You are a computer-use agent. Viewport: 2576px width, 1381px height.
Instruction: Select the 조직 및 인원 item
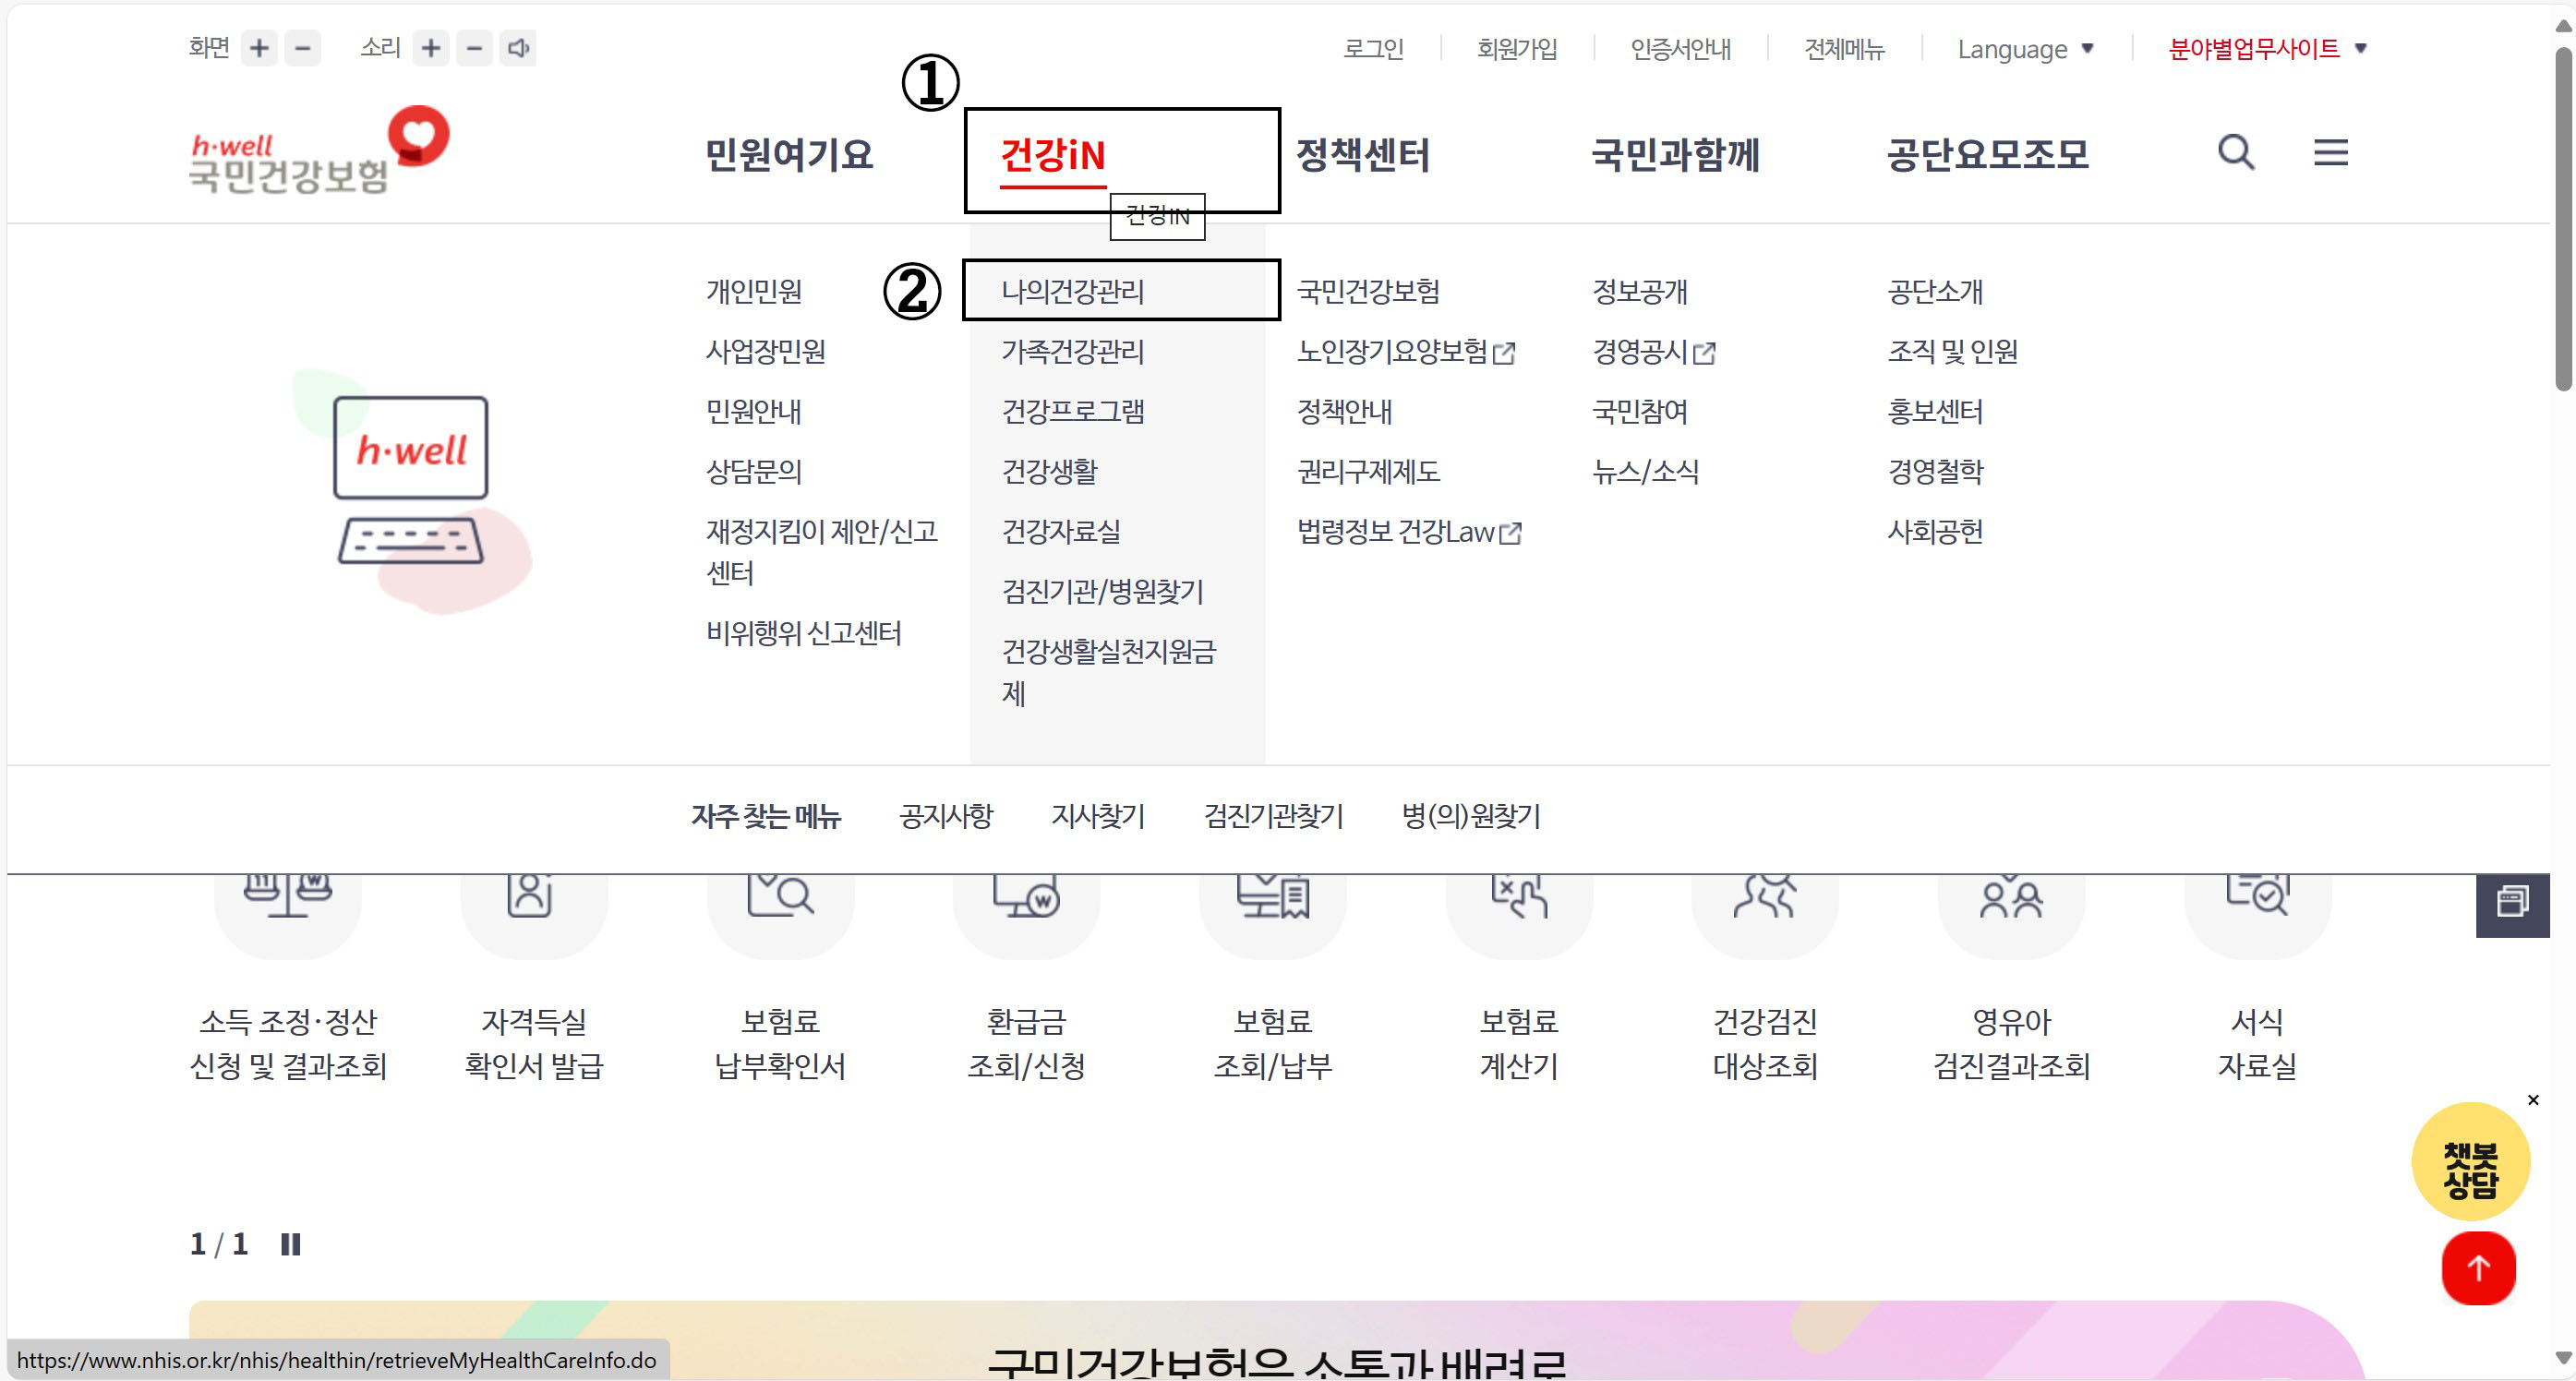pos(1952,351)
